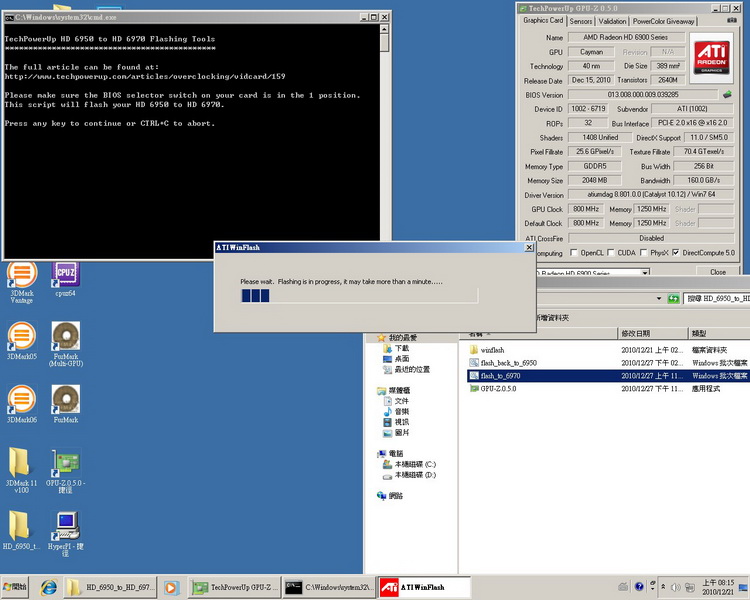Open the language bar options arrow
The image size is (750, 600).
pyautogui.click(x=652, y=587)
